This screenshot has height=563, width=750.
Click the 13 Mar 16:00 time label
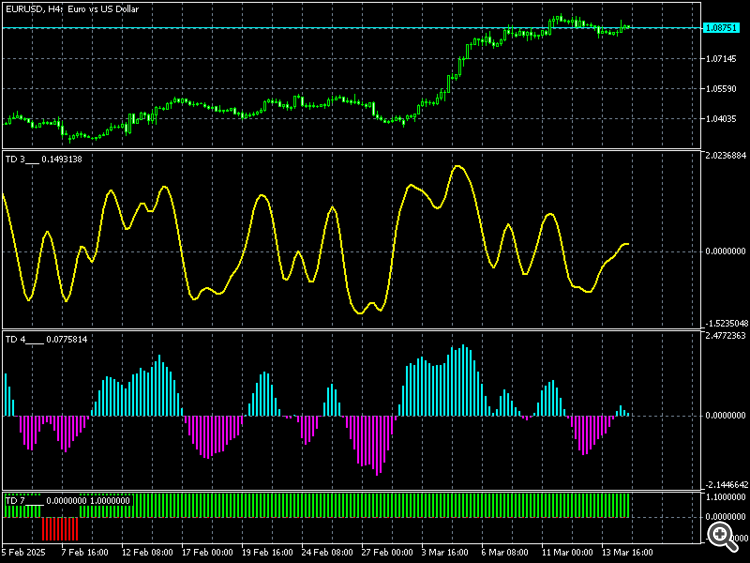coord(627,552)
